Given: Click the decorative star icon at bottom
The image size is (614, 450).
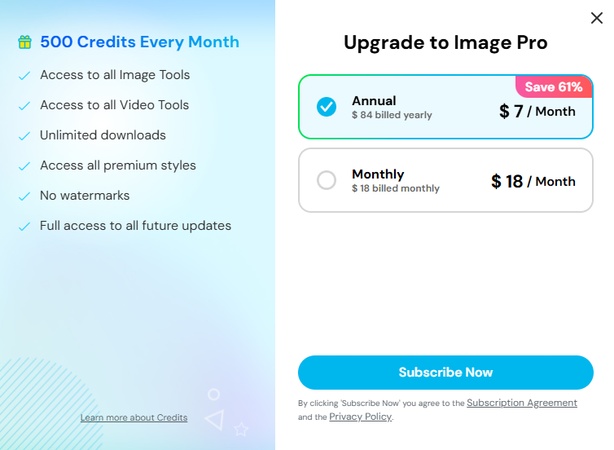Looking at the screenshot, I should 240,429.
